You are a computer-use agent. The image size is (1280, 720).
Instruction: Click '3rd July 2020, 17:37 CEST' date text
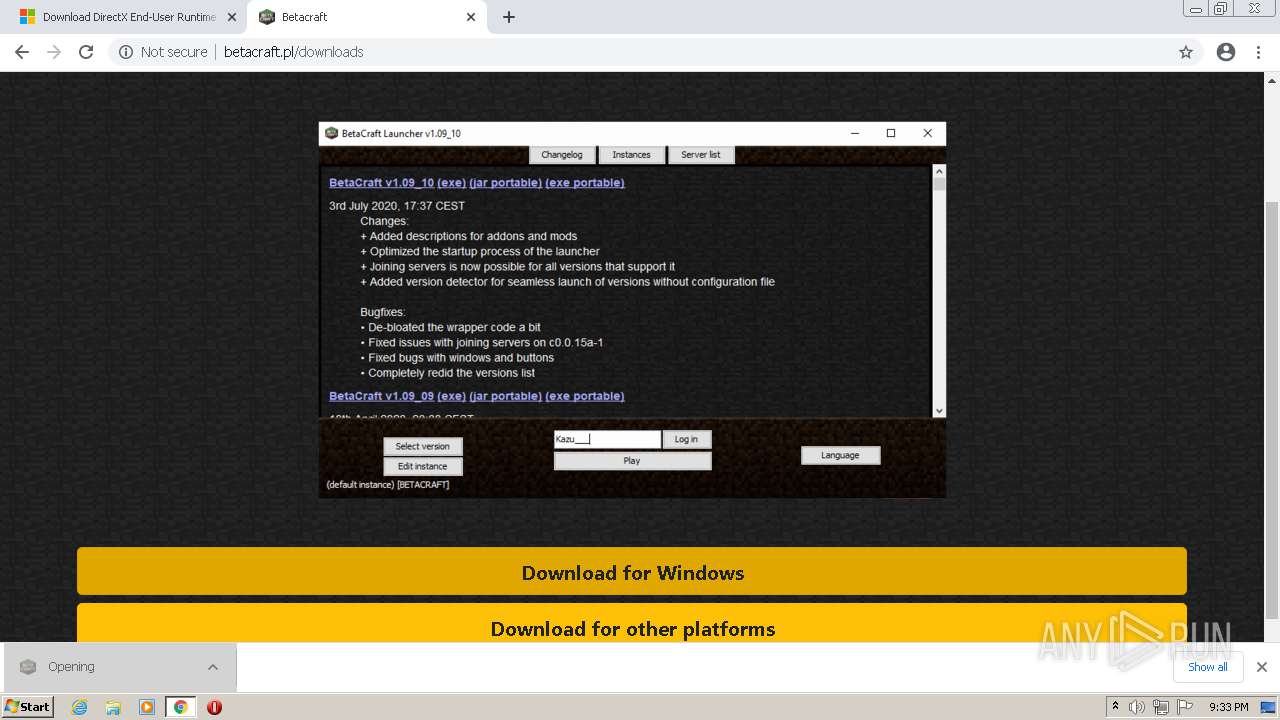(397, 206)
